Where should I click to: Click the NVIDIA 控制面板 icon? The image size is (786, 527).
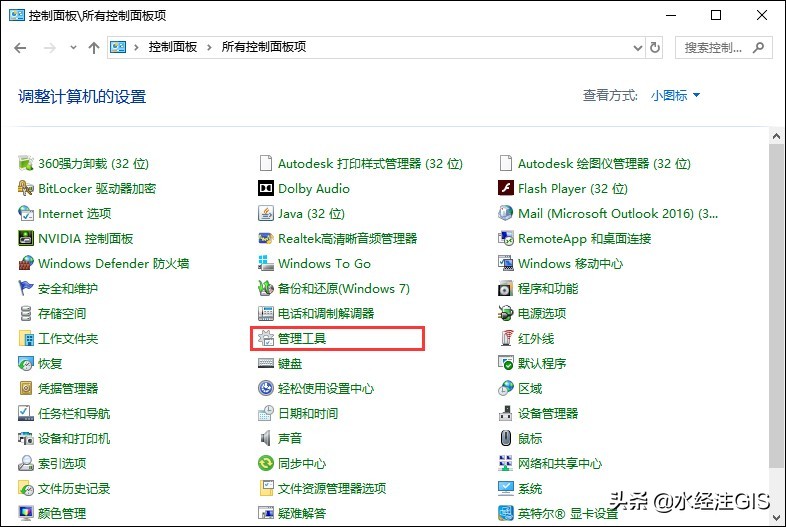pyautogui.click(x=26, y=238)
